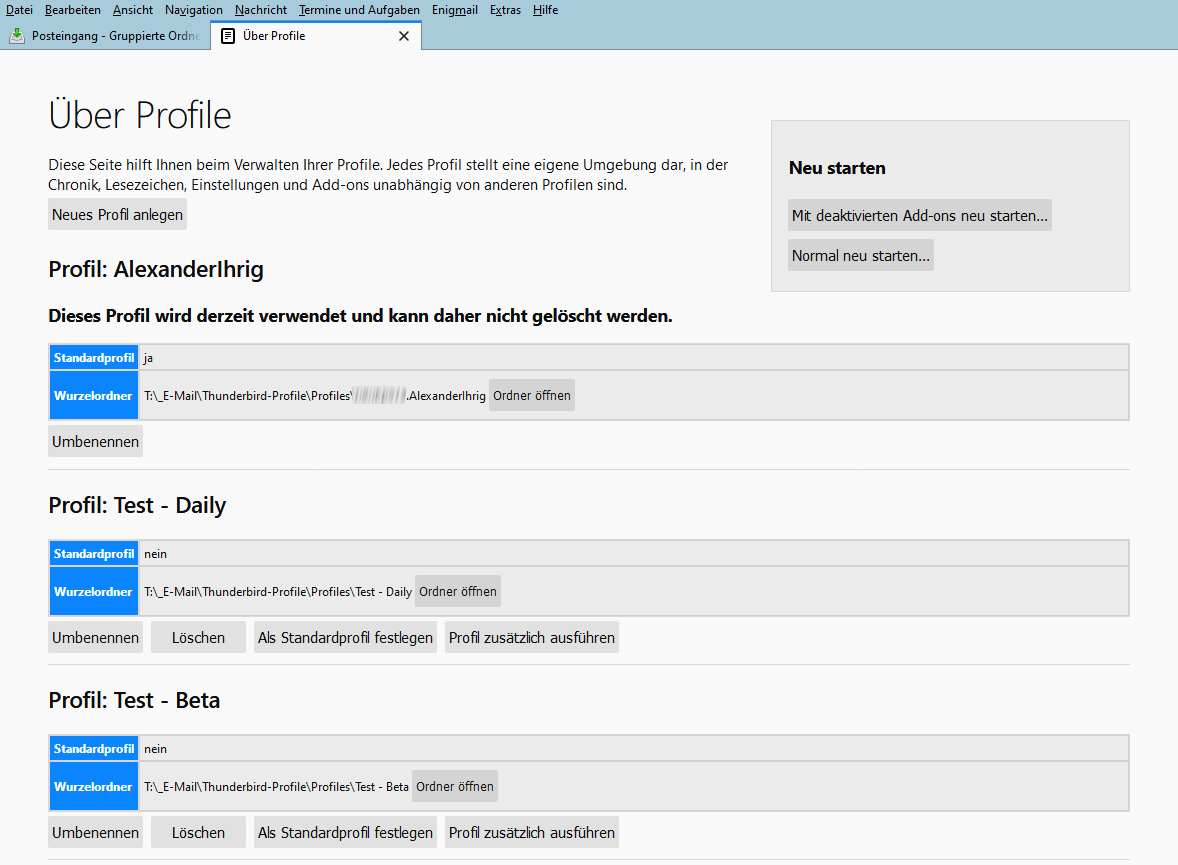Screen dimensions: 1178x865
Task: Rename the AlexanderIhrig profile
Action: (95, 441)
